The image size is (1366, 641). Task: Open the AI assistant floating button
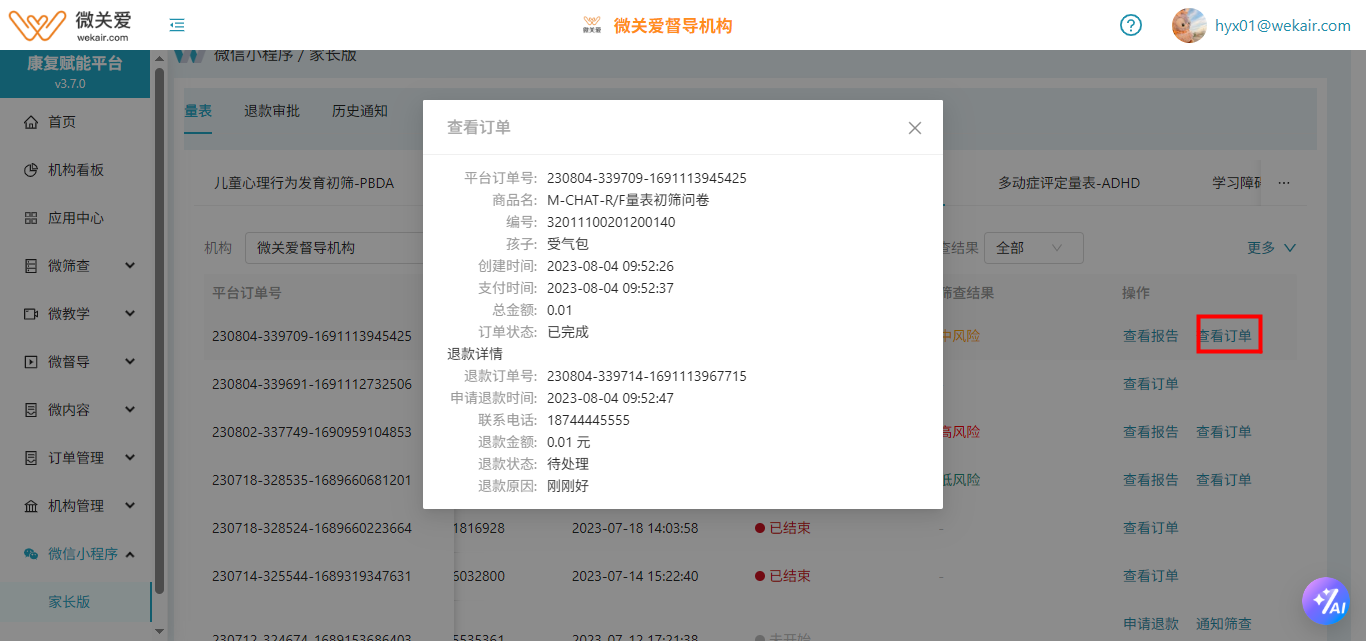point(1325,600)
